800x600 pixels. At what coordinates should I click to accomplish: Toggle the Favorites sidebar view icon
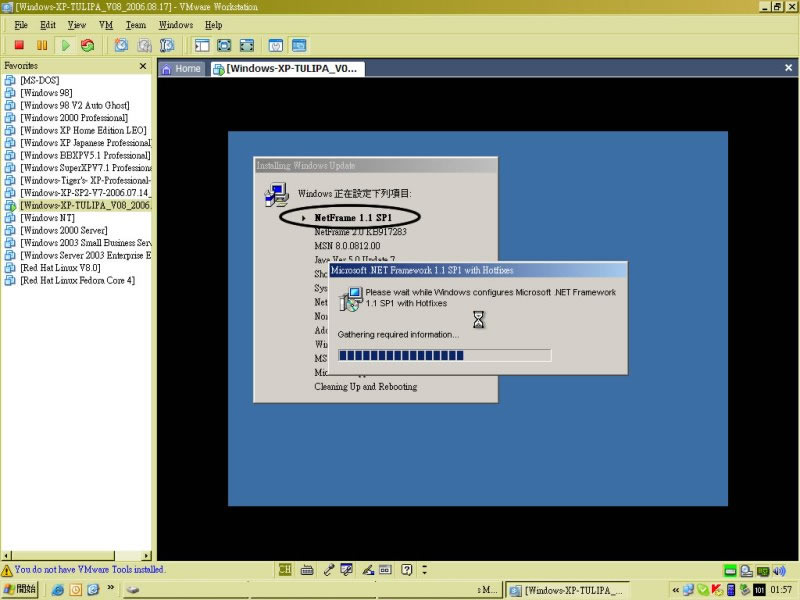point(202,45)
